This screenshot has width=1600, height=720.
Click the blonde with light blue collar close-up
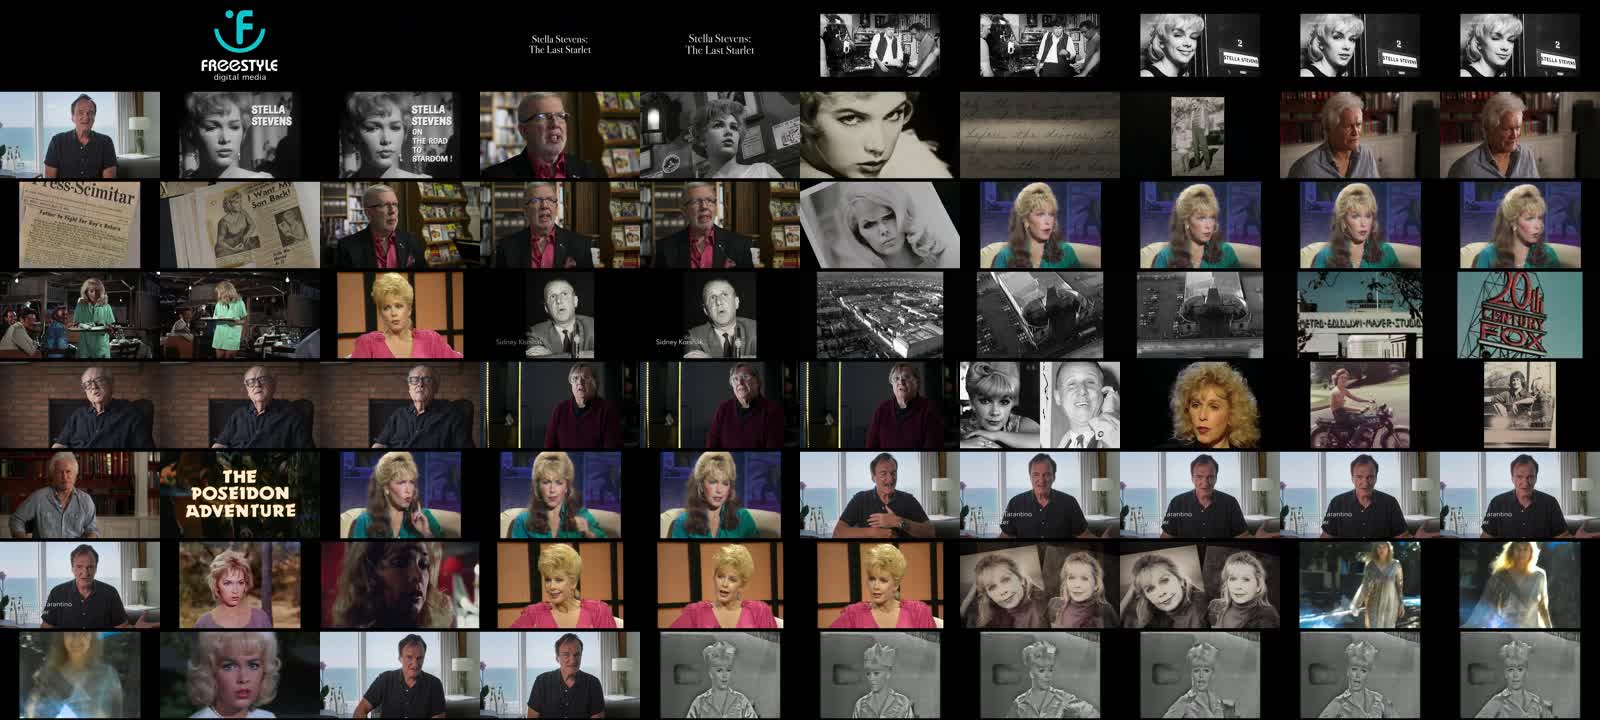[240, 675]
